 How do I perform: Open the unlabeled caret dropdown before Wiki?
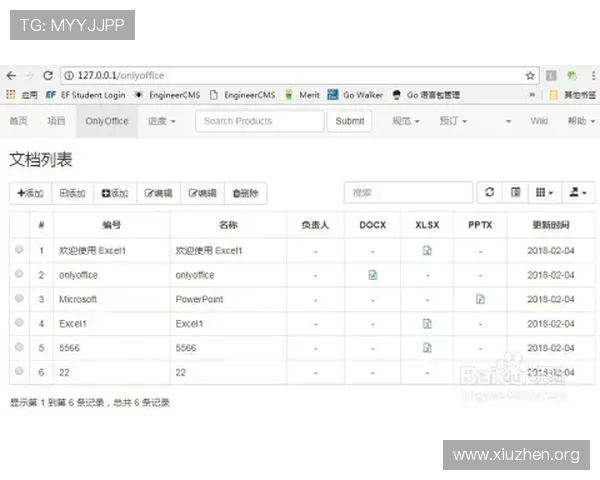coord(508,121)
